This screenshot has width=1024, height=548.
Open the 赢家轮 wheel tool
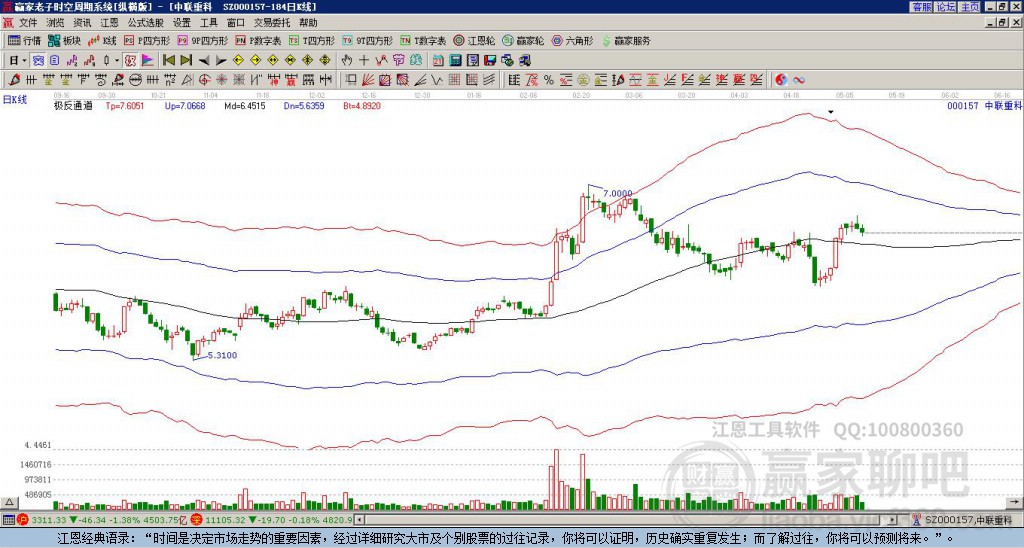pos(523,40)
